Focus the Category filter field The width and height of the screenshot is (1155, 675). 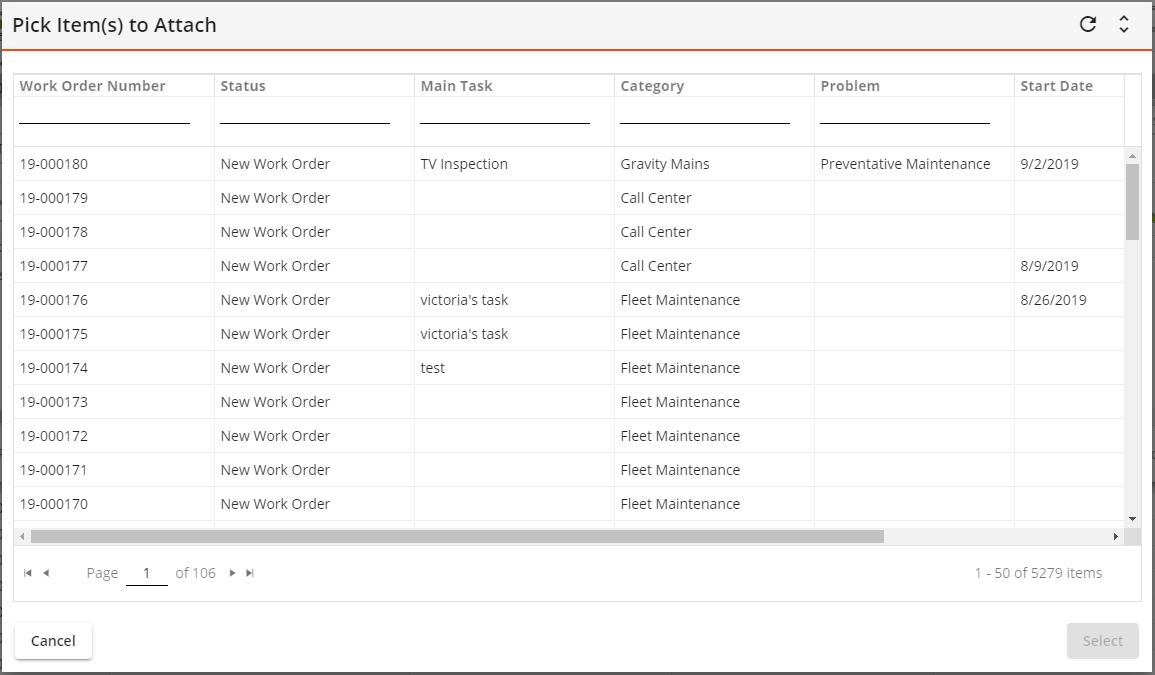click(x=704, y=113)
